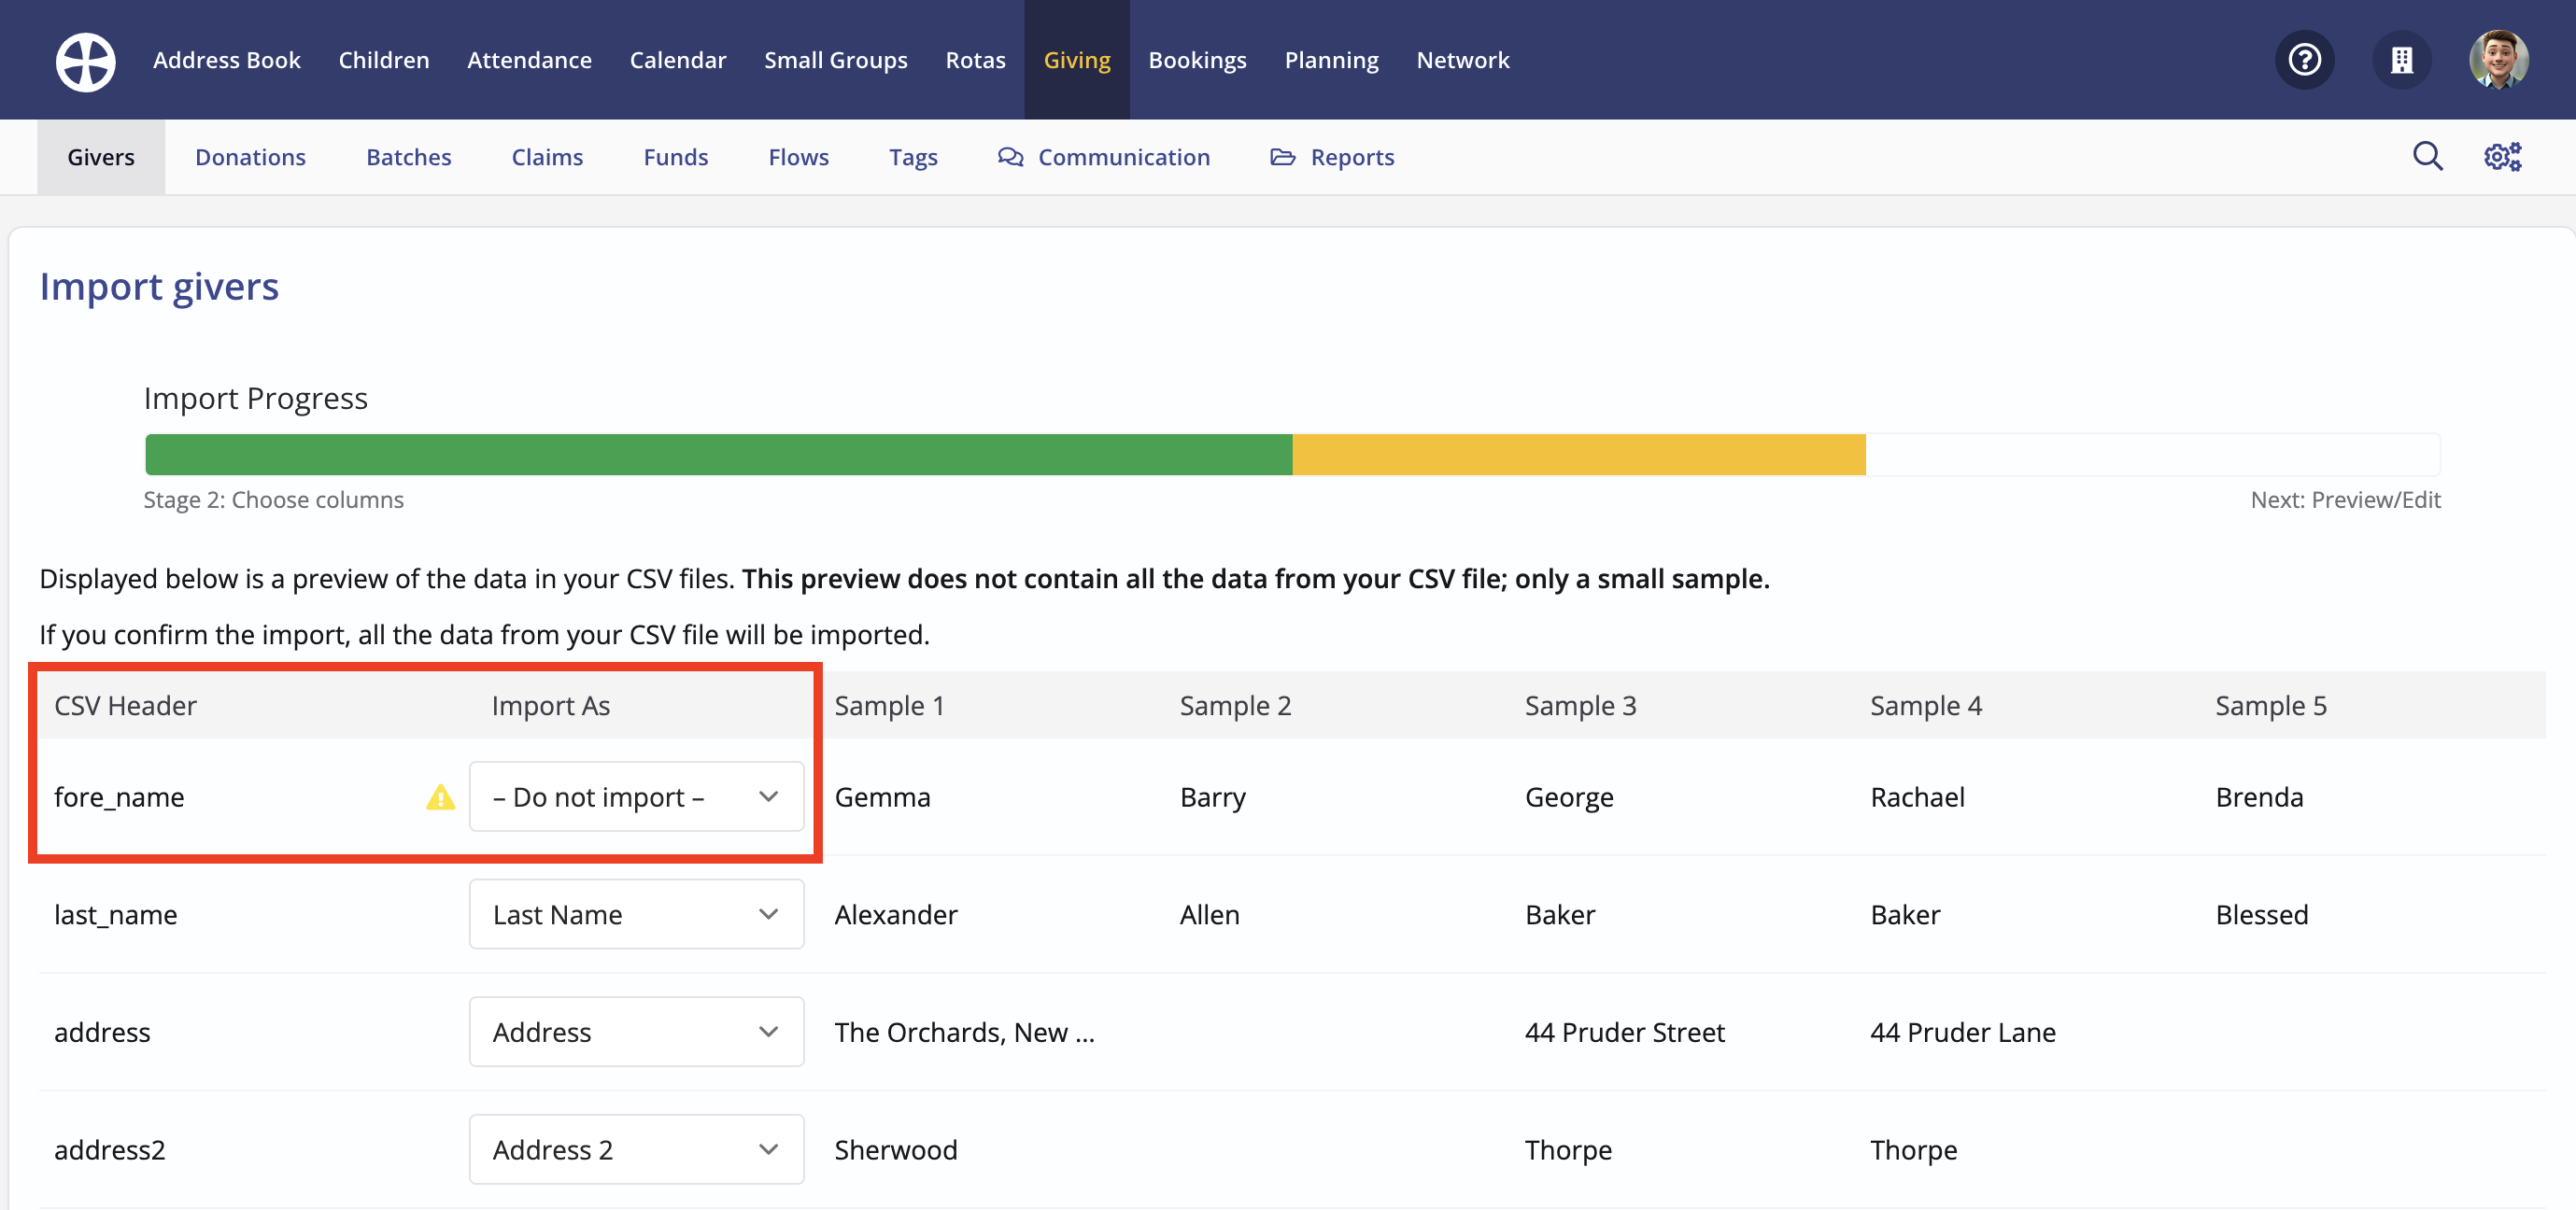Switch to the Funds tab
This screenshot has width=2576, height=1210.
[675, 157]
